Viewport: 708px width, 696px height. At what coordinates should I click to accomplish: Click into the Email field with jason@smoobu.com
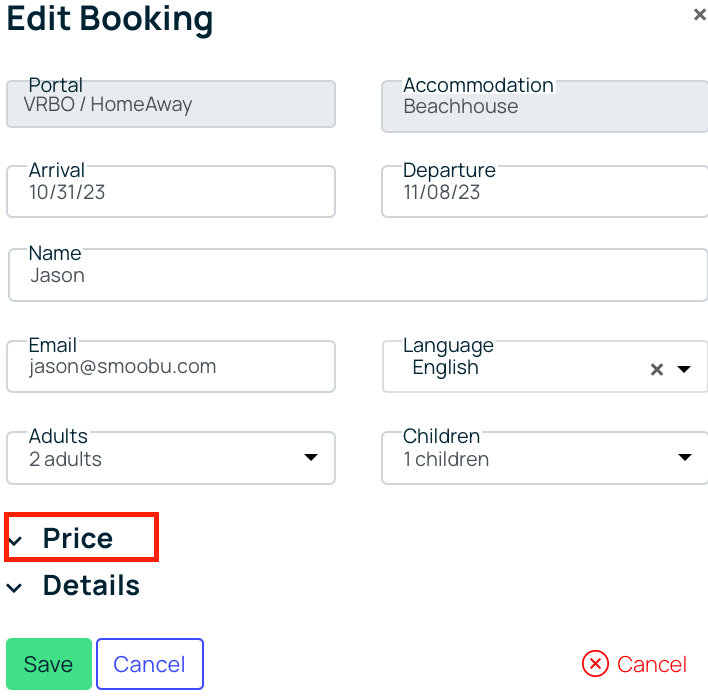pyautogui.click(x=171, y=366)
